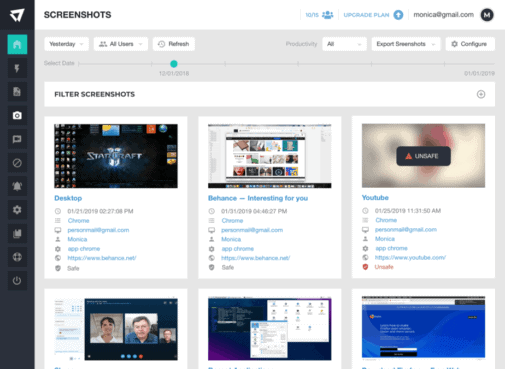Open the Yesterday date dropdown
The image size is (505, 369).
(x=66, y=44)
